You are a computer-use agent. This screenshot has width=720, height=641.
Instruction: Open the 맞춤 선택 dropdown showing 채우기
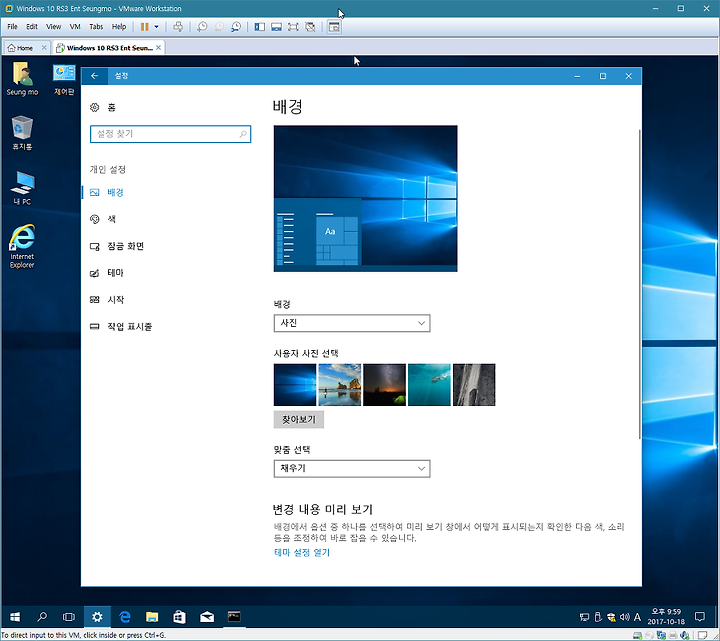[x=352, y=469]
